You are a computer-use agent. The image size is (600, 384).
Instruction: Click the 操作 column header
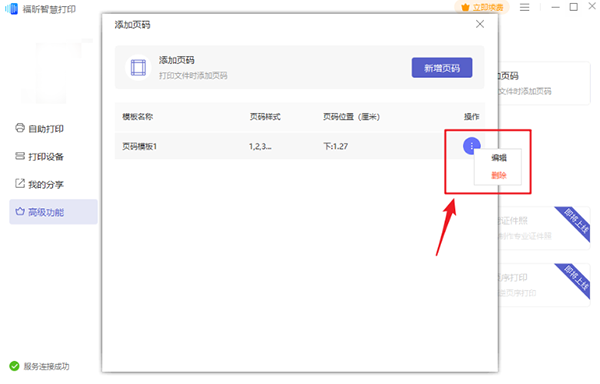[x=471, y=117]
